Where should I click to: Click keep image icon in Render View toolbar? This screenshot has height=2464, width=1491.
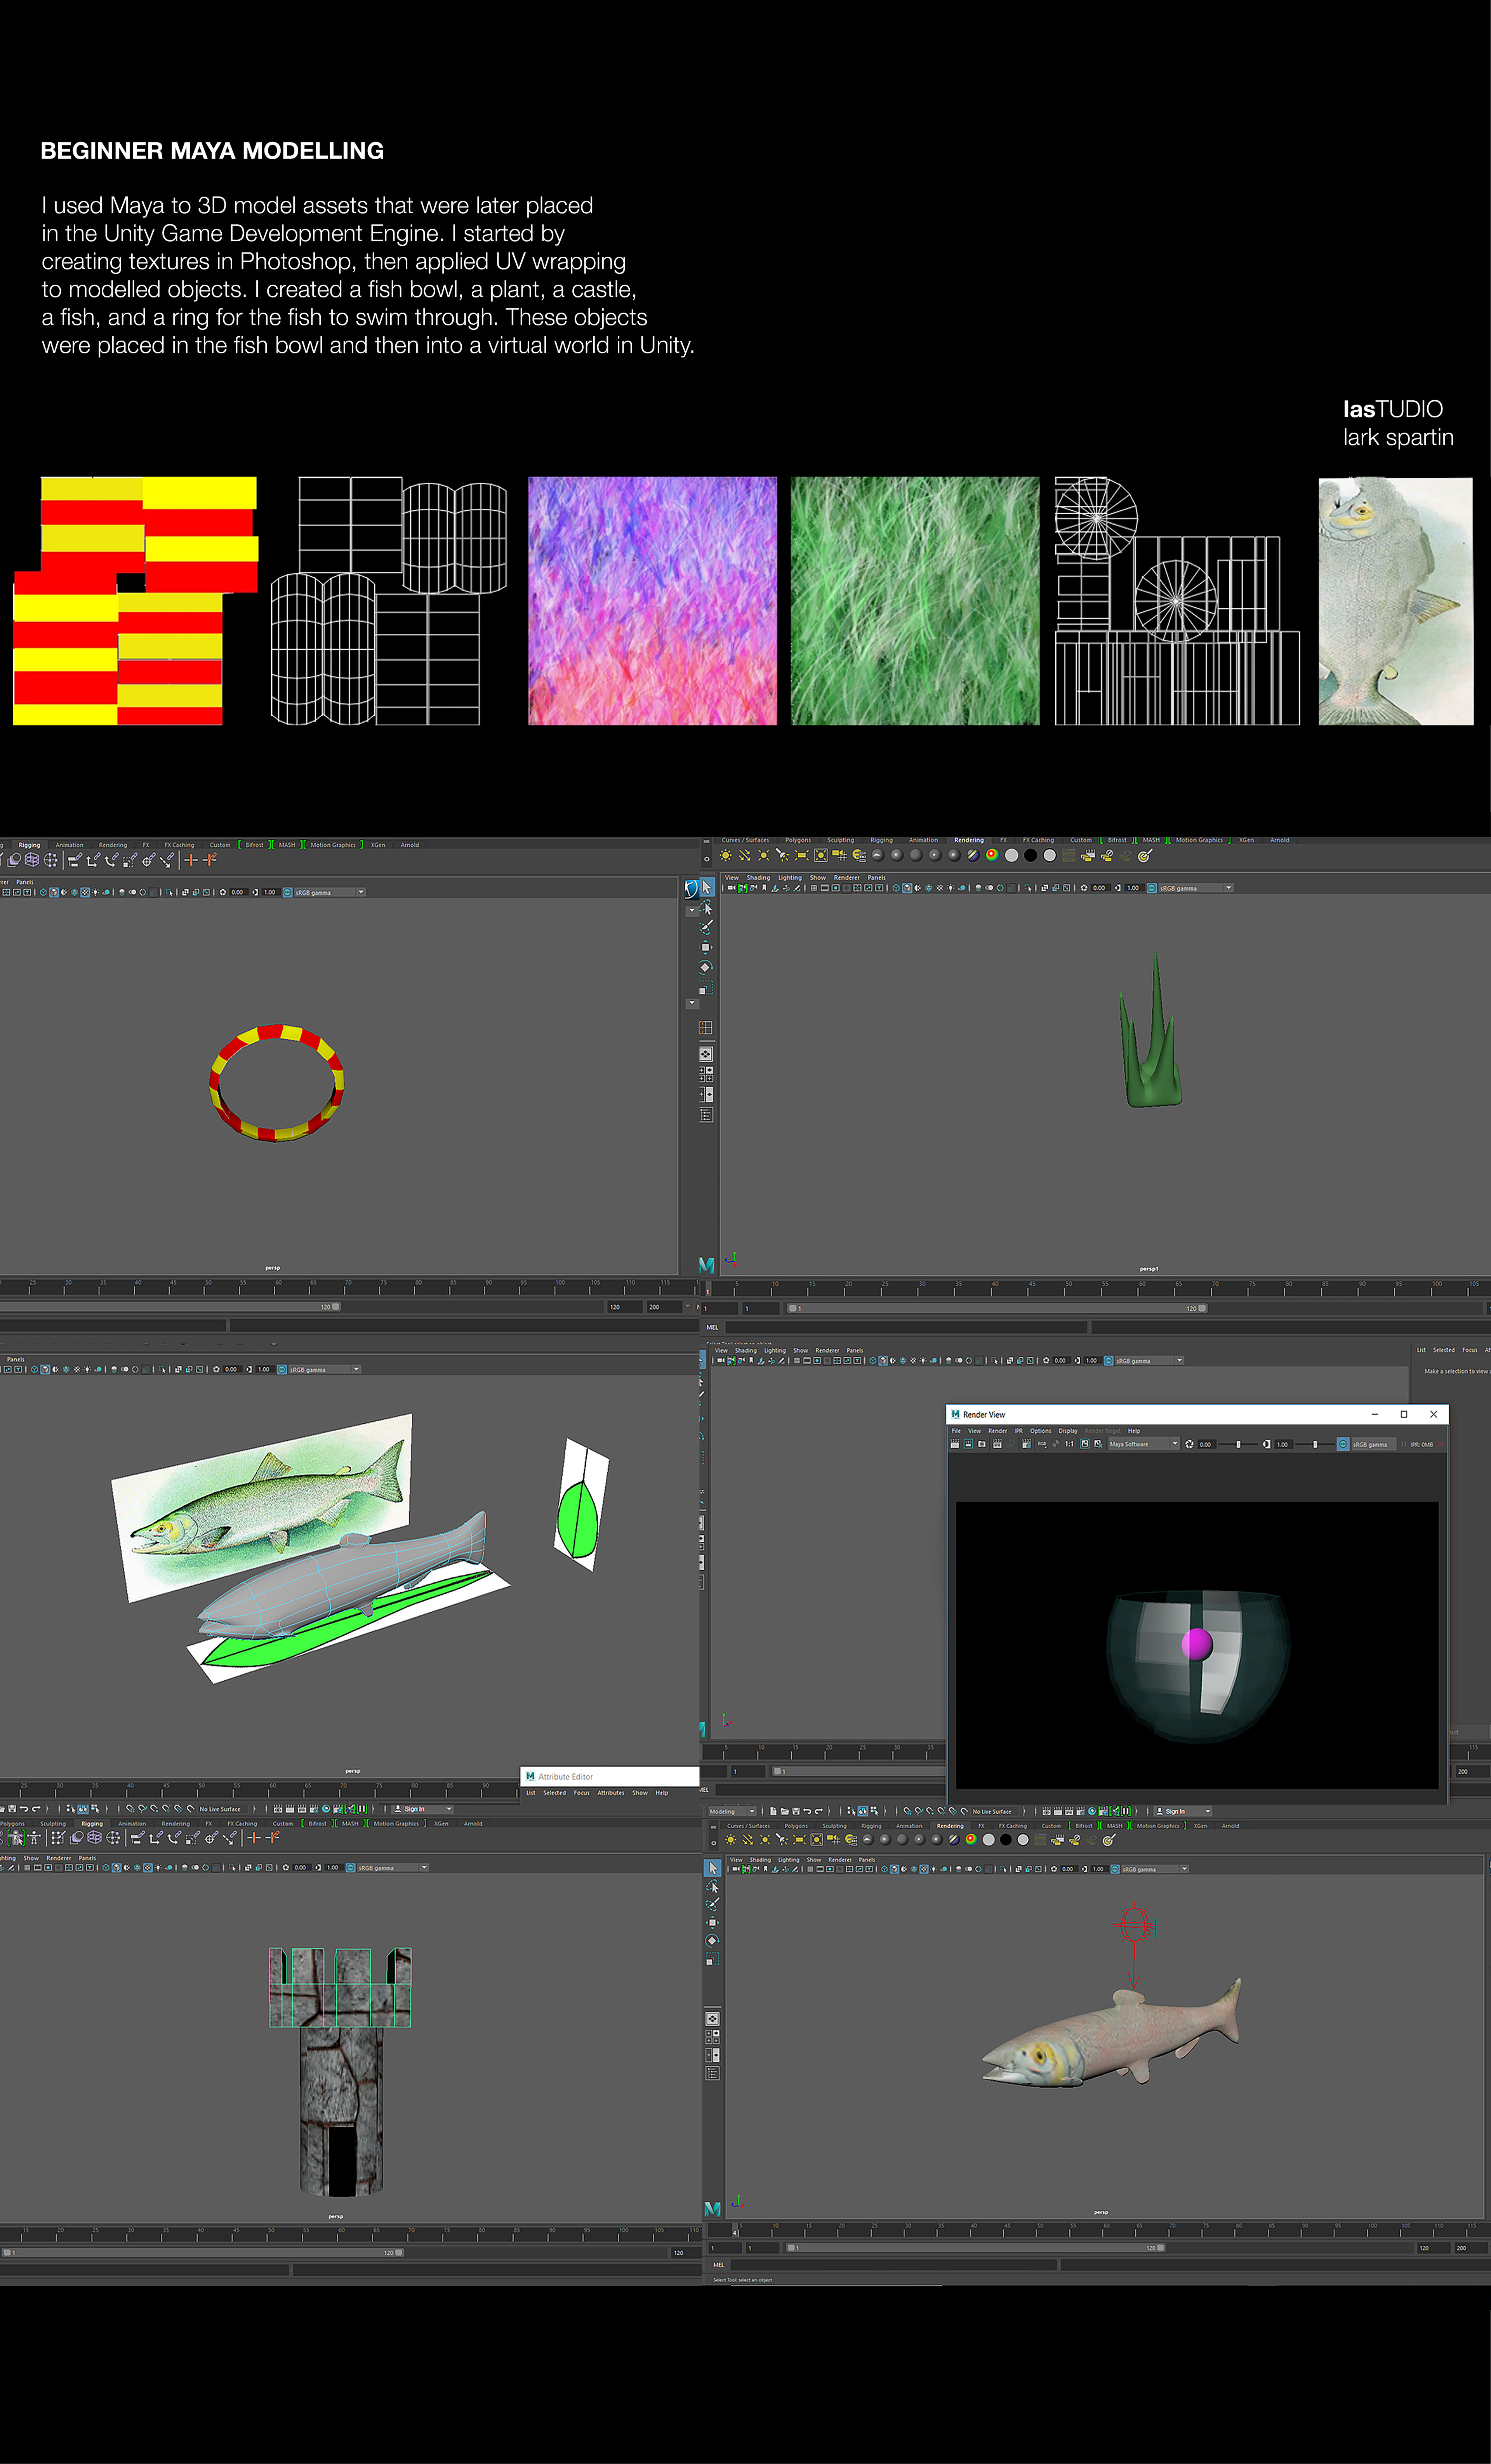1085,1444
